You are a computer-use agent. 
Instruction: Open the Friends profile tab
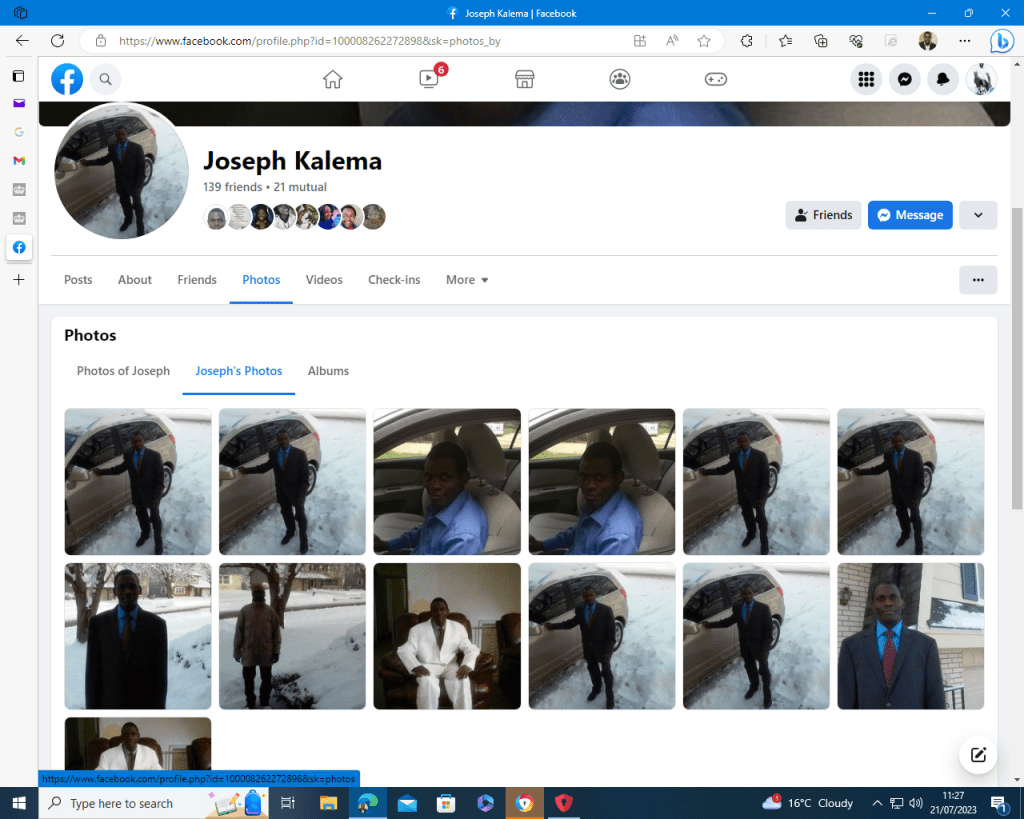[197, 280]
